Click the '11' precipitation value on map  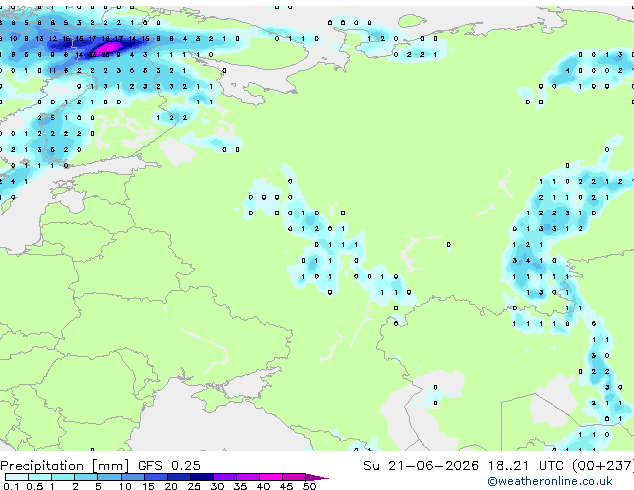53,70
